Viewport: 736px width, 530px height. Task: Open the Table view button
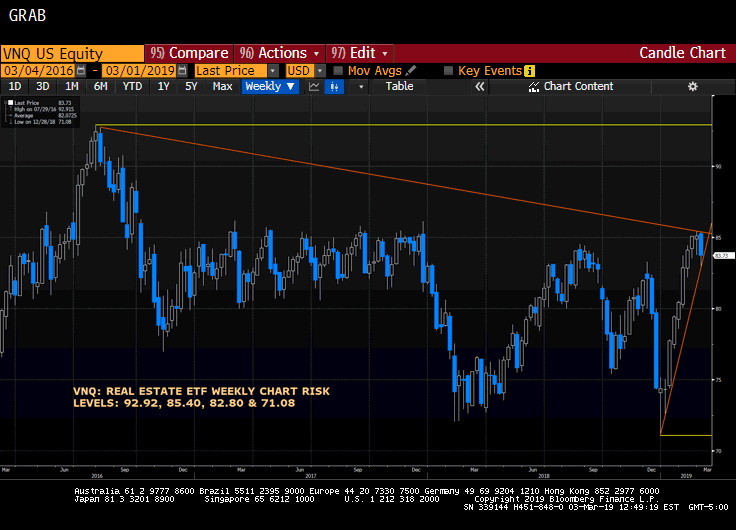point(399,86)
